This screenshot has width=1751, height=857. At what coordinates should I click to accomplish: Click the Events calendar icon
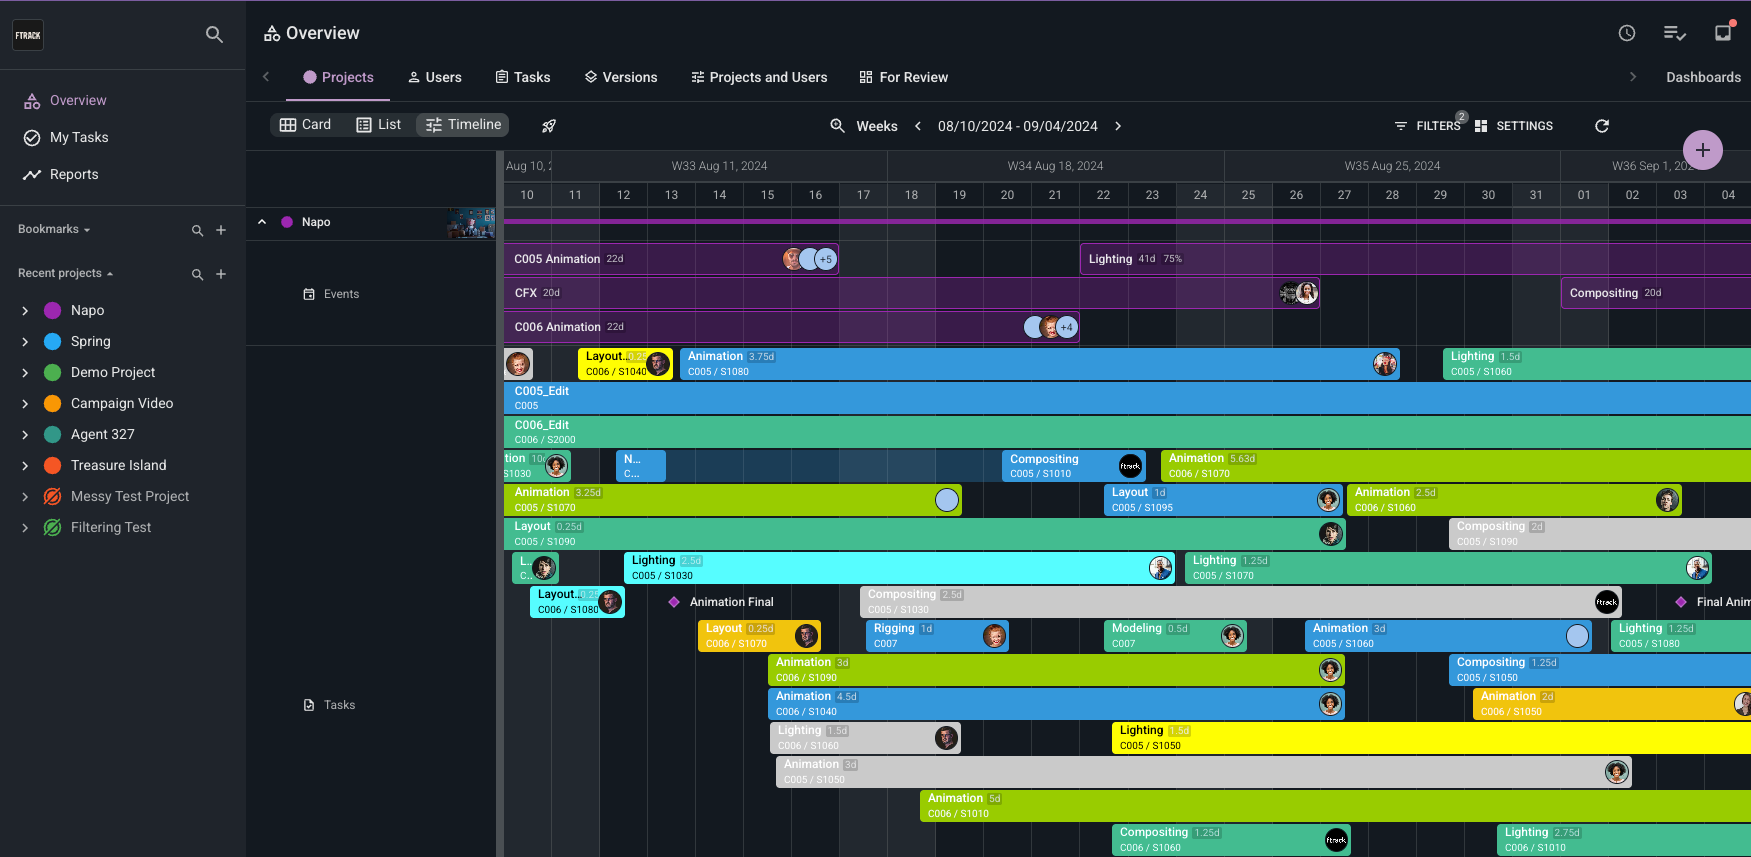tap(309, 294)
